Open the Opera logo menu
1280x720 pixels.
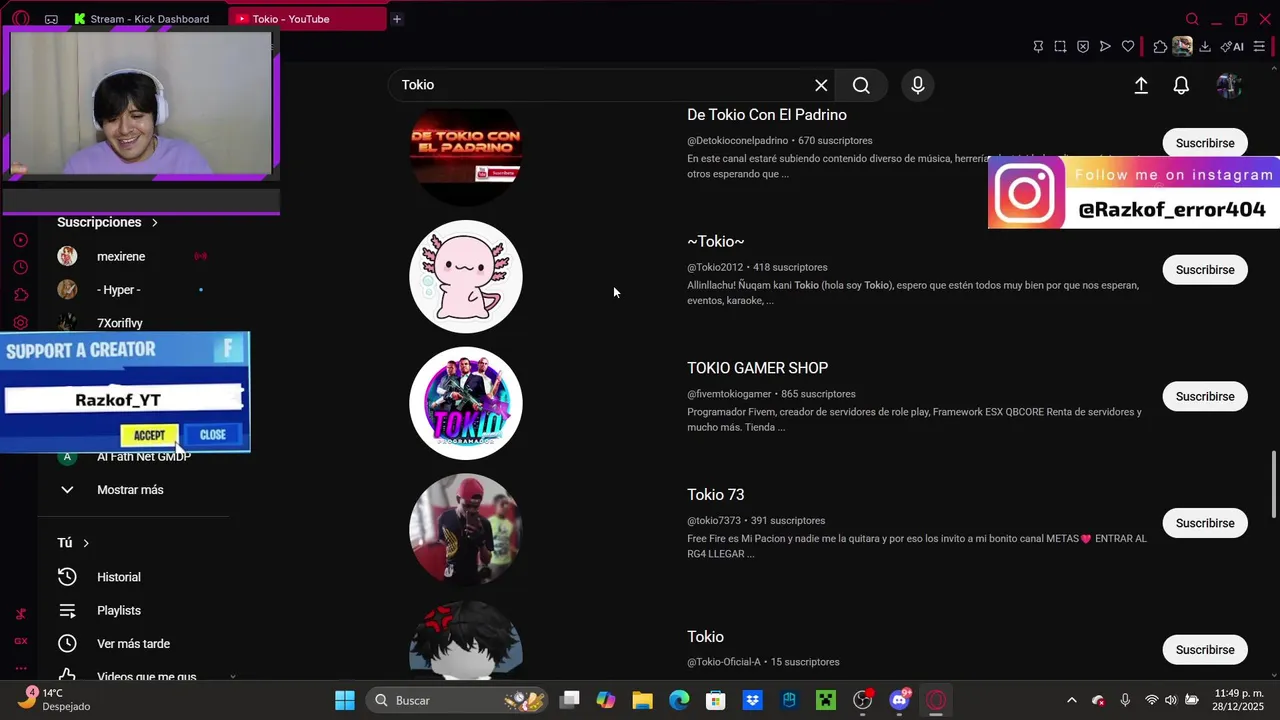click(x=21, y=19)
